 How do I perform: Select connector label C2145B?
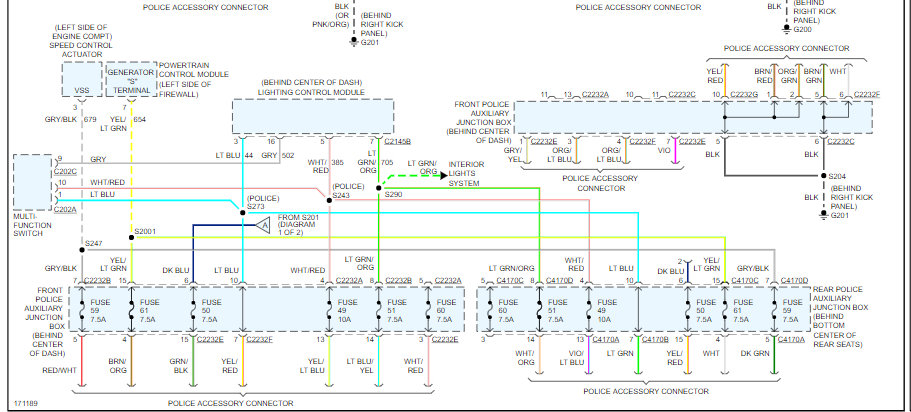pyautogui.click(x=397, y=141)
